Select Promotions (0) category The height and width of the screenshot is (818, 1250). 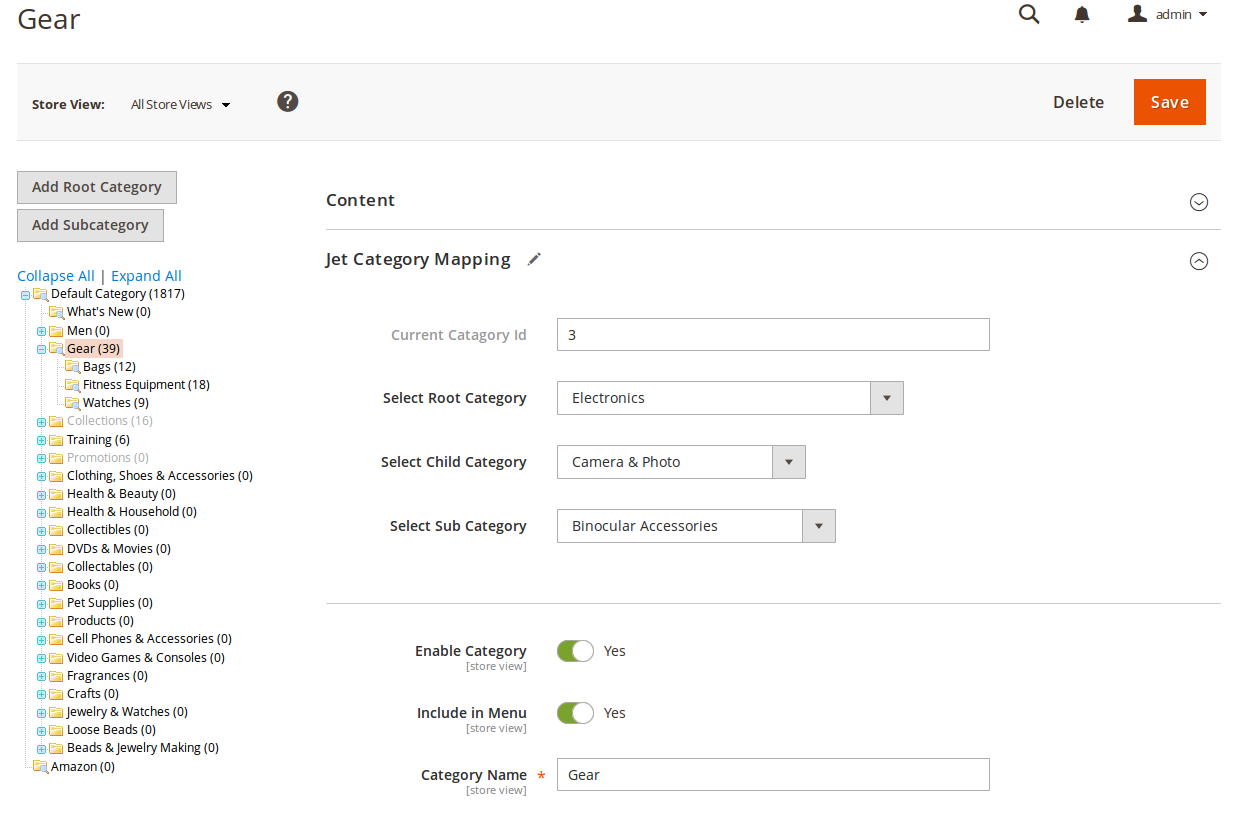click(108, 458)
